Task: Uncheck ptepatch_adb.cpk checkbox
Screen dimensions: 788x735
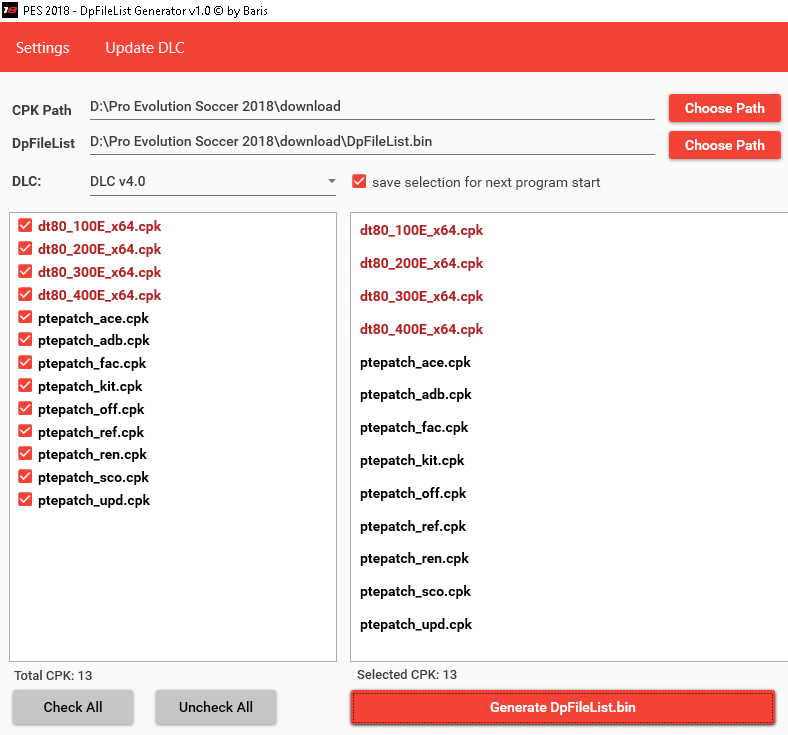Action: click(25, 340)
